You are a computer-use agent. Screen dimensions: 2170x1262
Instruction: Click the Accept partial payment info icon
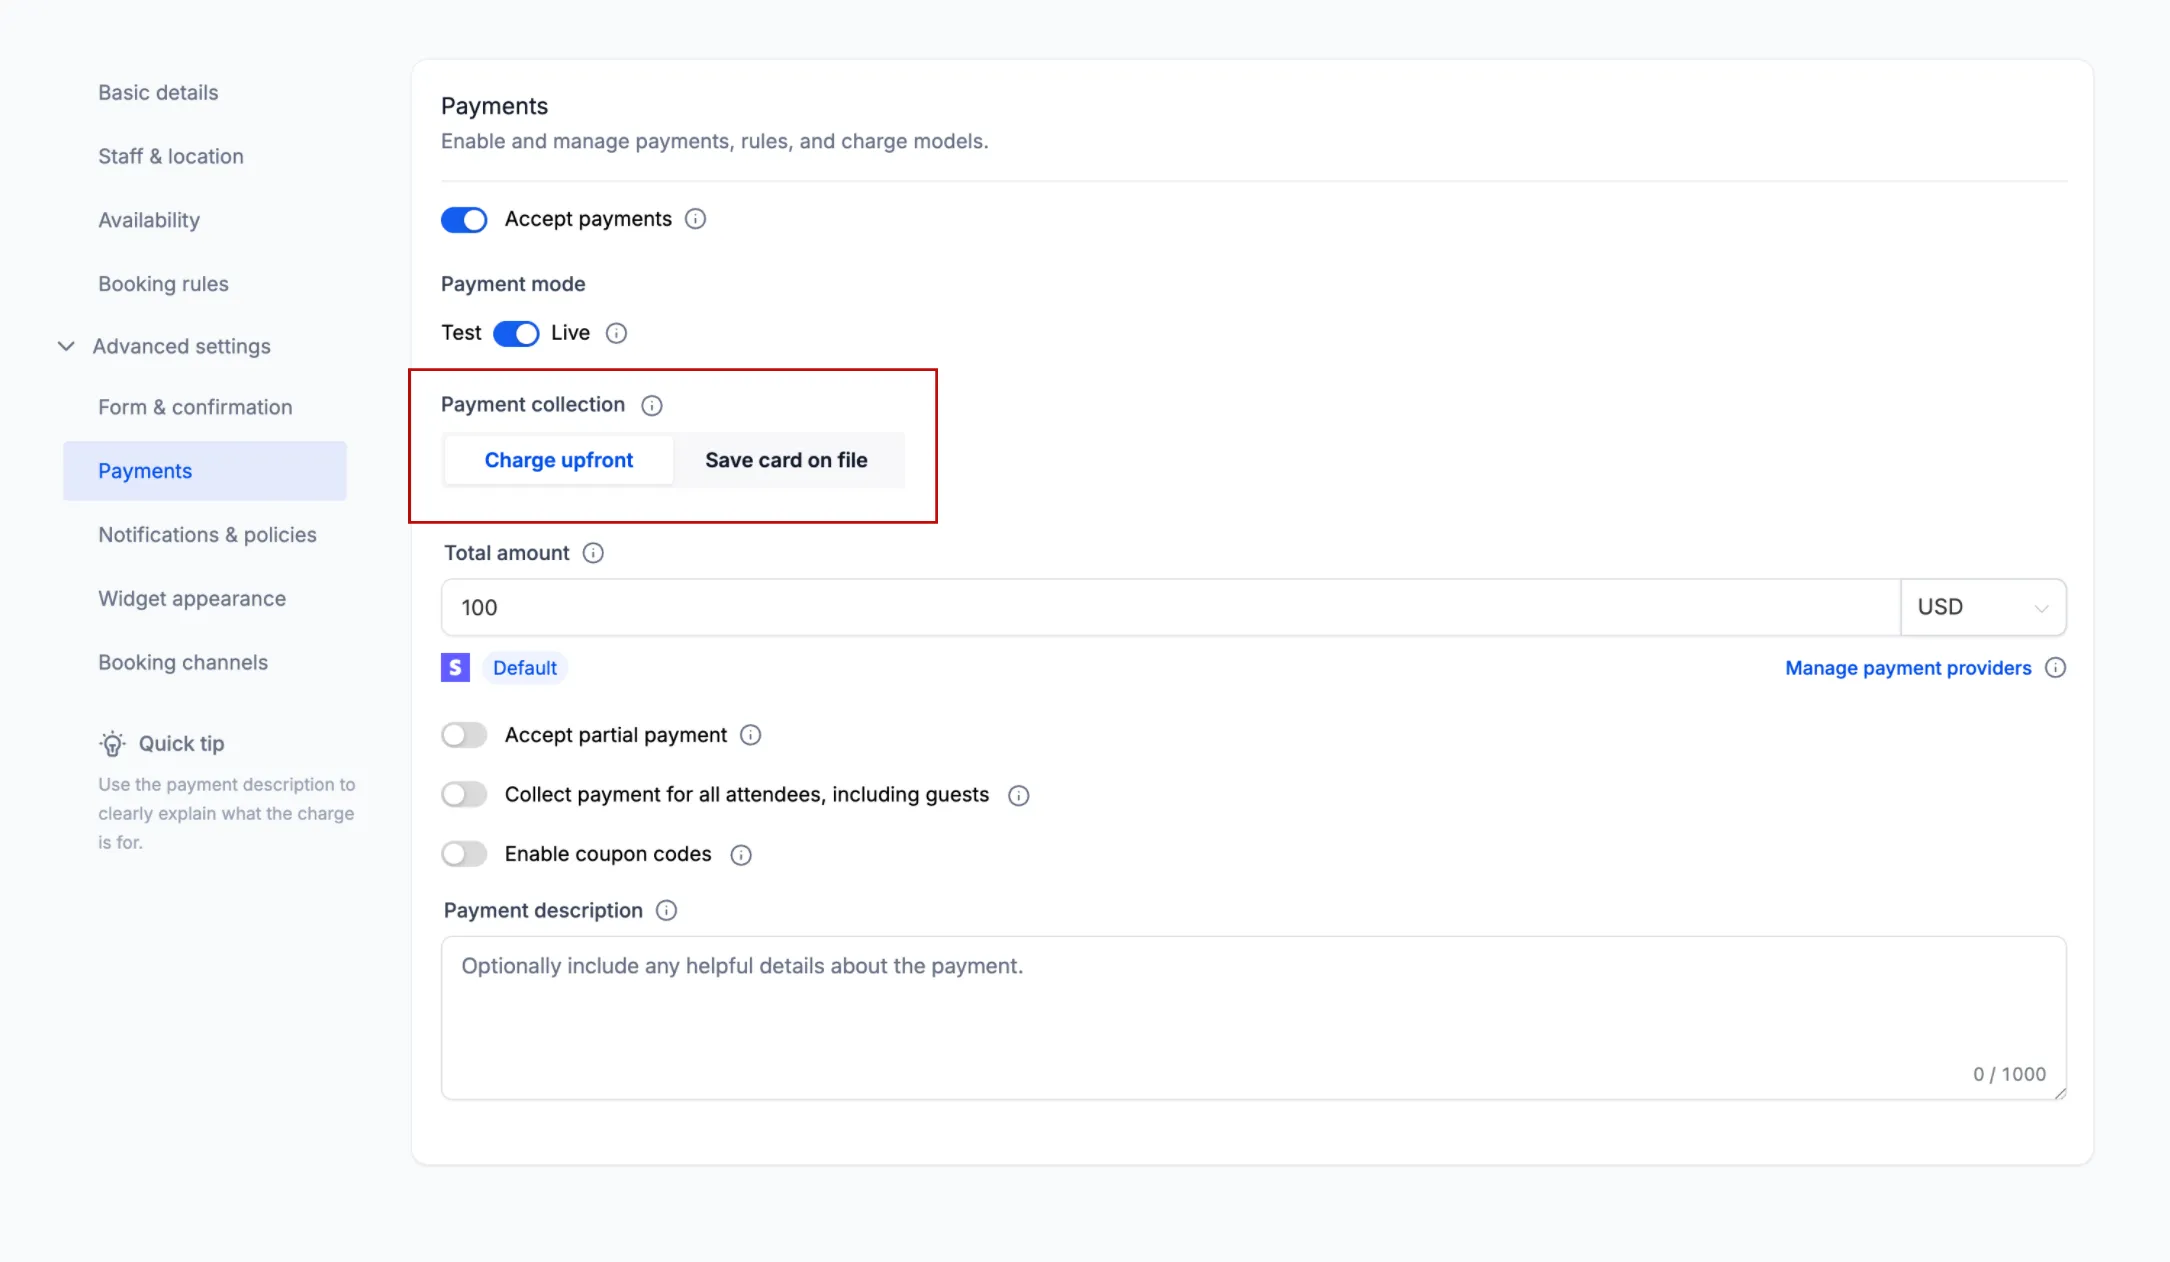coord(750,735)
